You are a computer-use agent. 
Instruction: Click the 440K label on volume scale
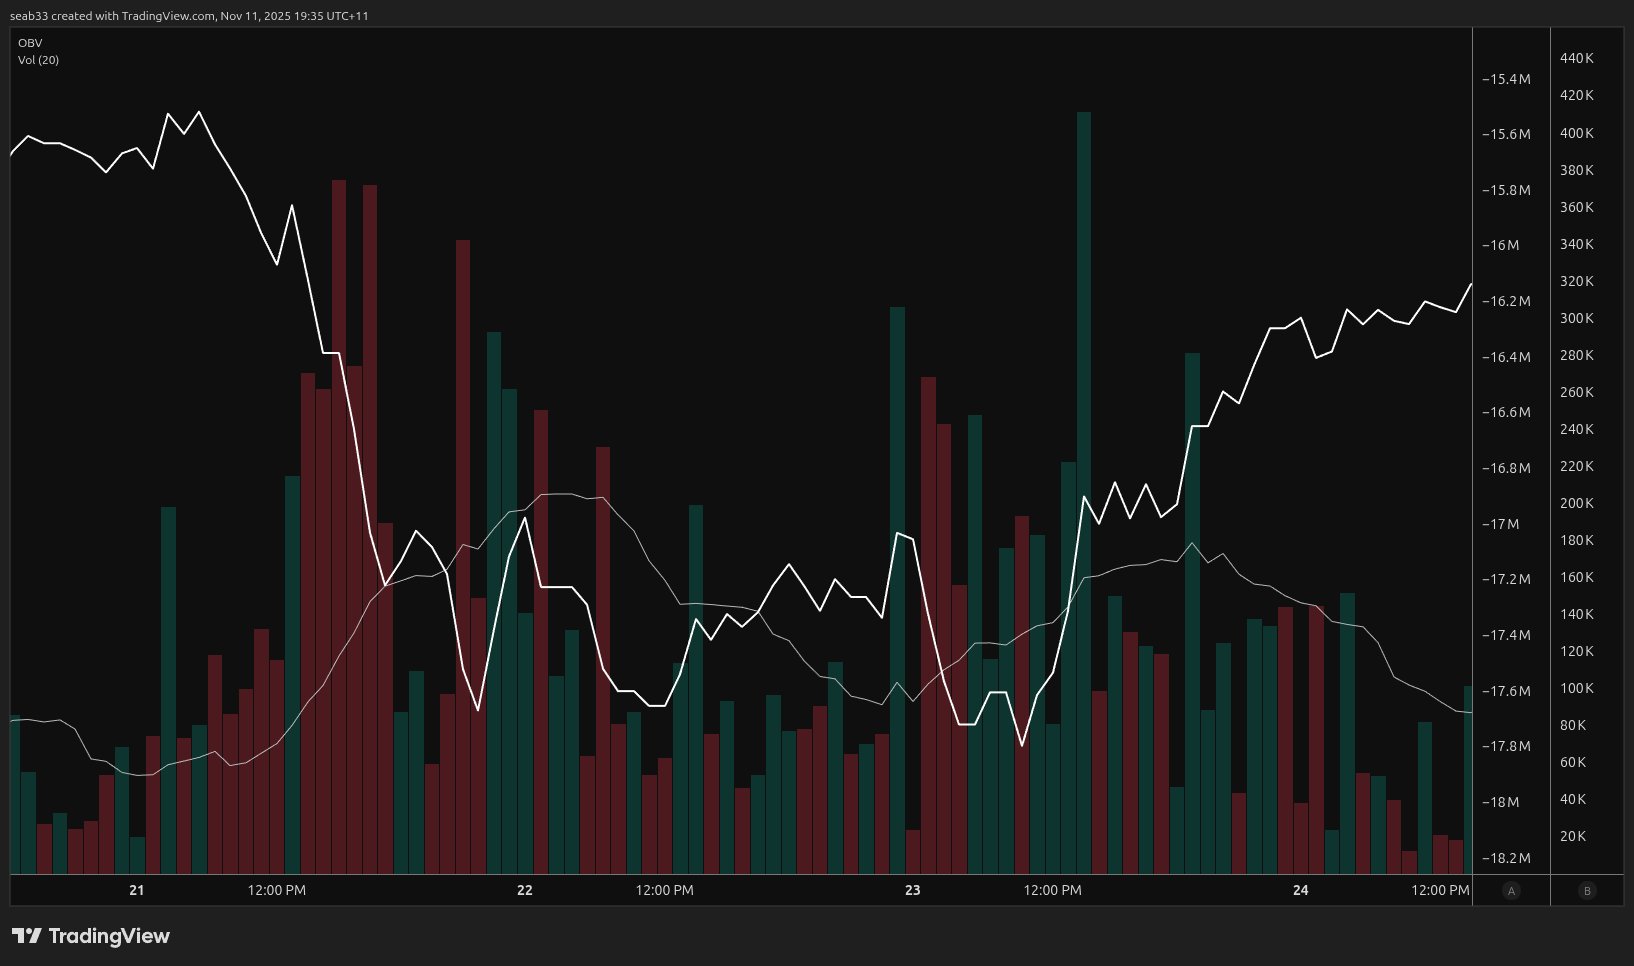pyautogui.click(x=1577, y=58)
